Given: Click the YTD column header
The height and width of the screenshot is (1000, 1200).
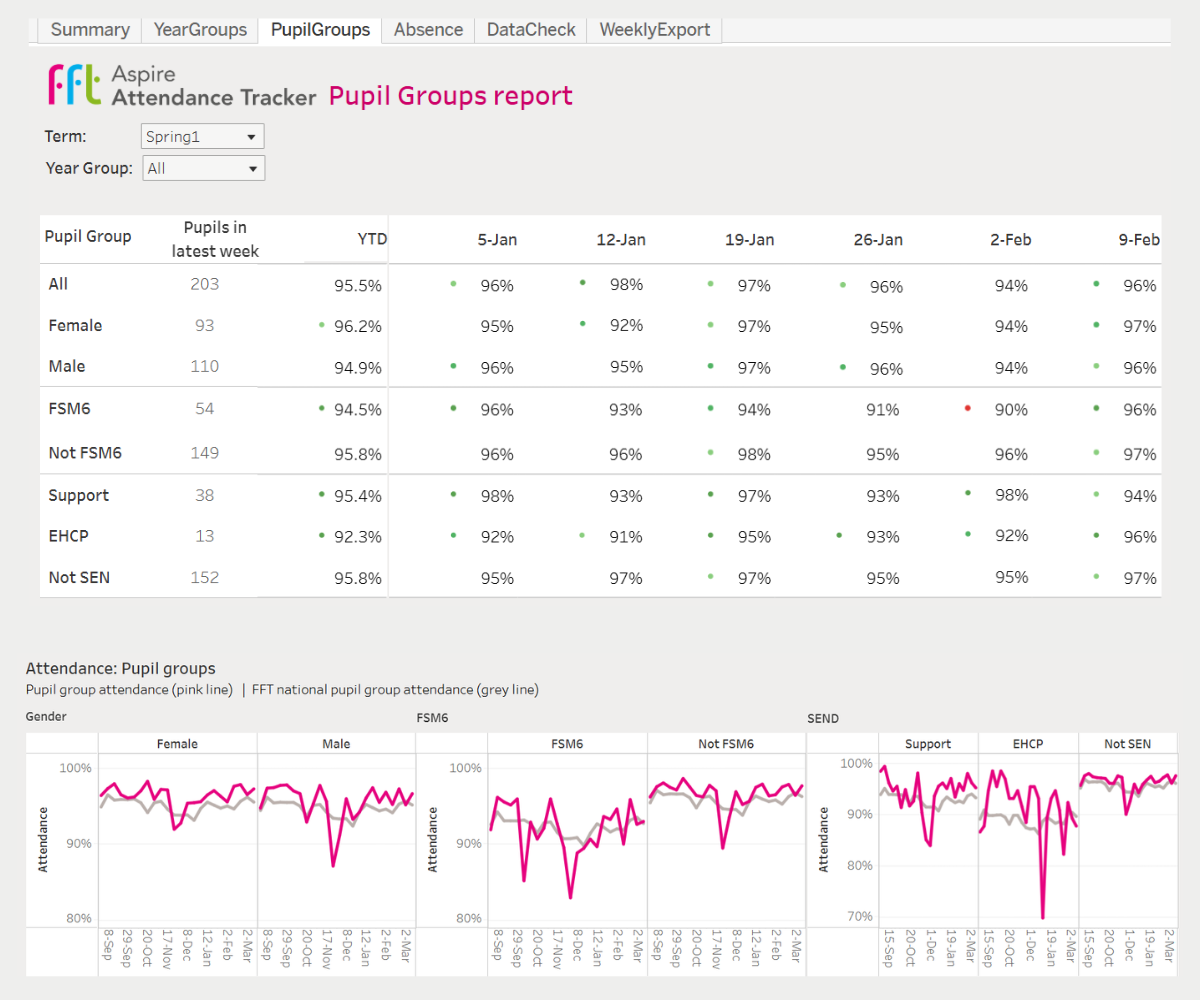Looking at the screenshot, I should pyautogui.click(x=371, y=239).
